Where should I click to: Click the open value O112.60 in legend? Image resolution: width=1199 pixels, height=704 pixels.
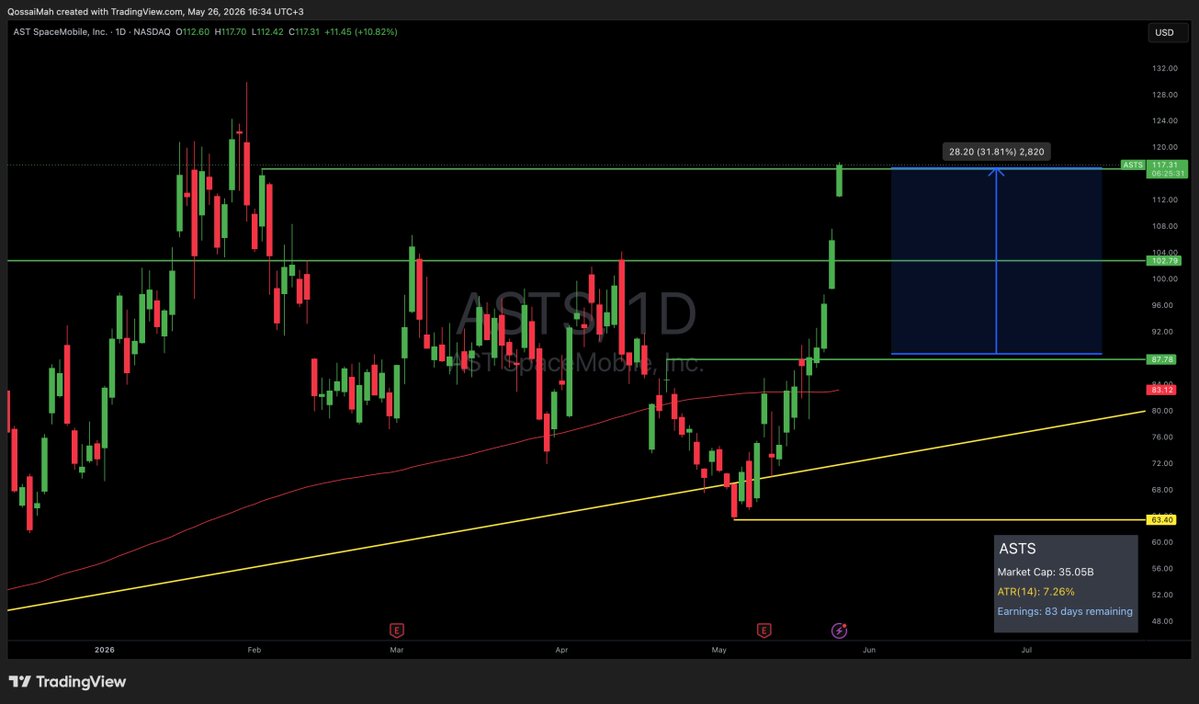pyautogui.click(x=192, y=32)
